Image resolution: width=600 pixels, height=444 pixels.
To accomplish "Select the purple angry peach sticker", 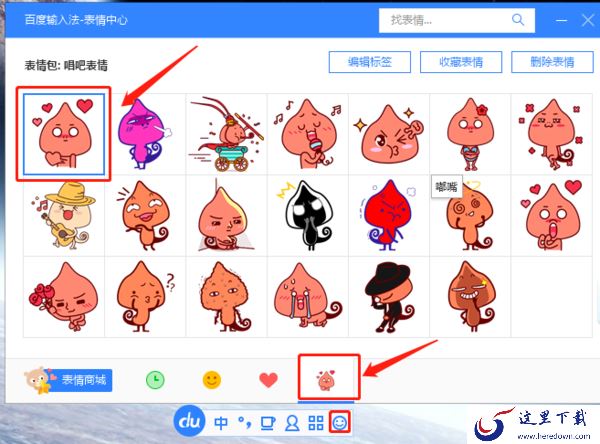I will (145, 134).
